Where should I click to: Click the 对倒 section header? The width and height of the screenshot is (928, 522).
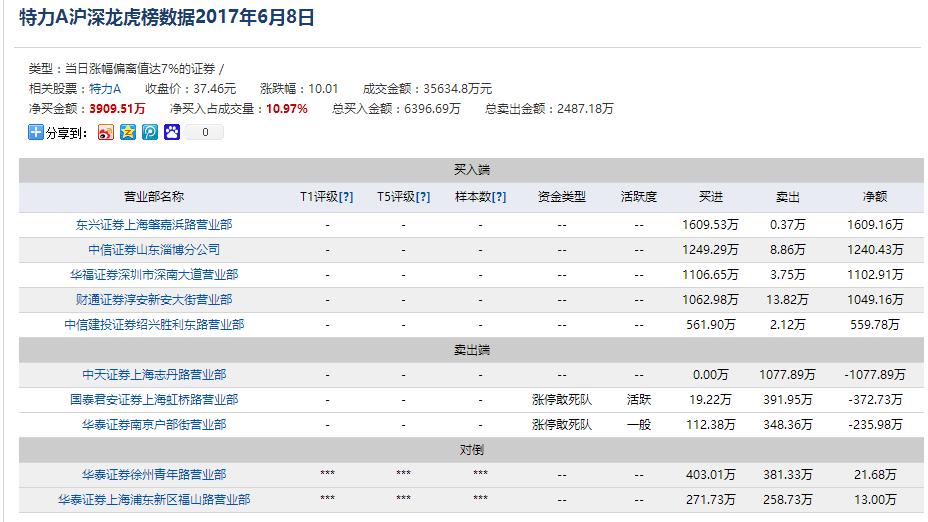[x=472, y=450]
